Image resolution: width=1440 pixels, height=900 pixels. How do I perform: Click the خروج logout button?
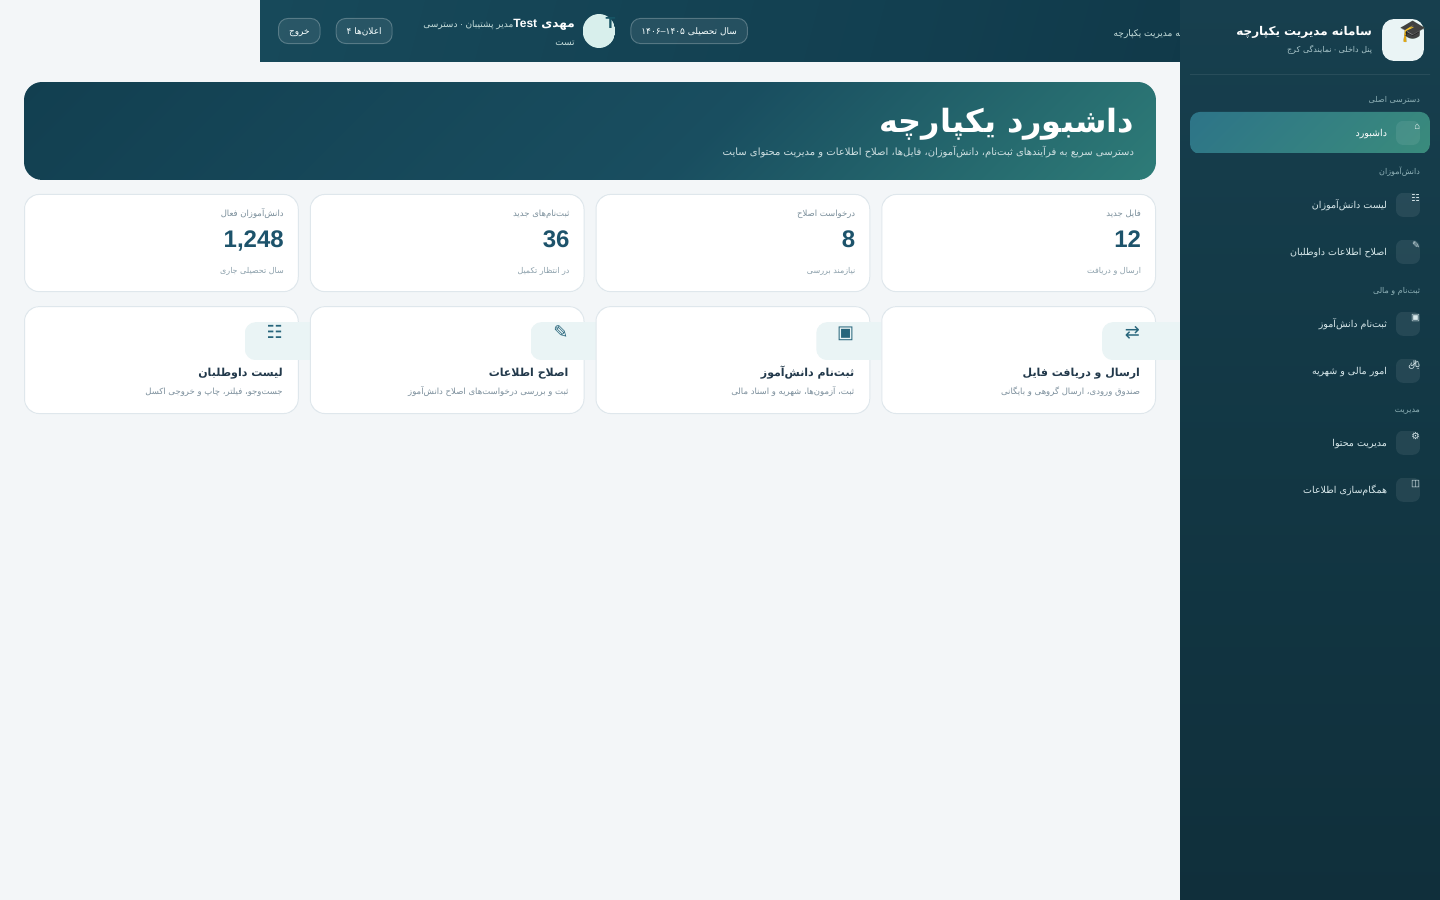[299, 31]
